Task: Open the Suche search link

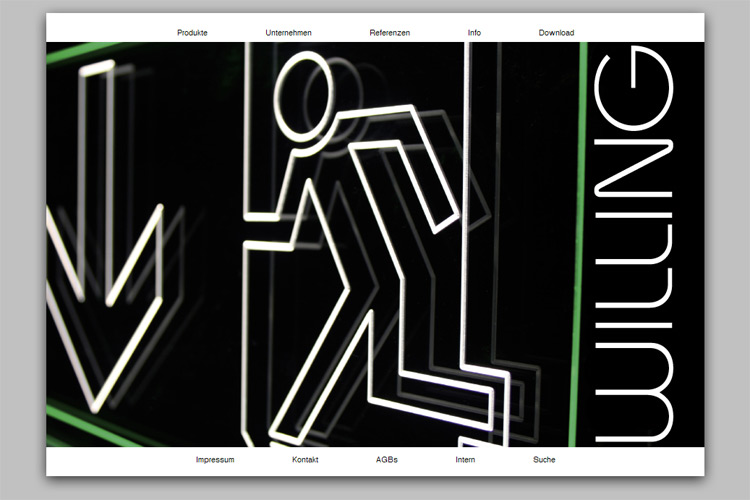Action: (544, 459)
